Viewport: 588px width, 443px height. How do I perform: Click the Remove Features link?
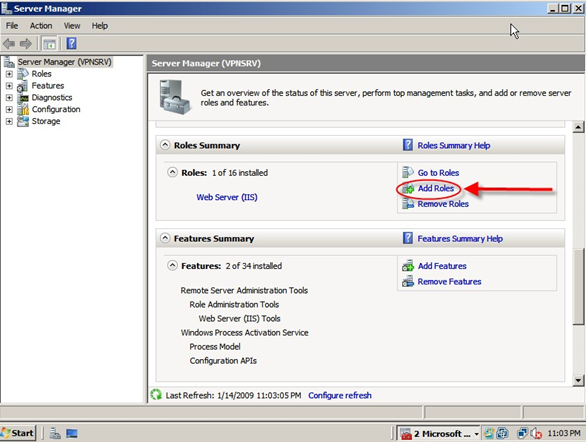click(x=449, y=282)
